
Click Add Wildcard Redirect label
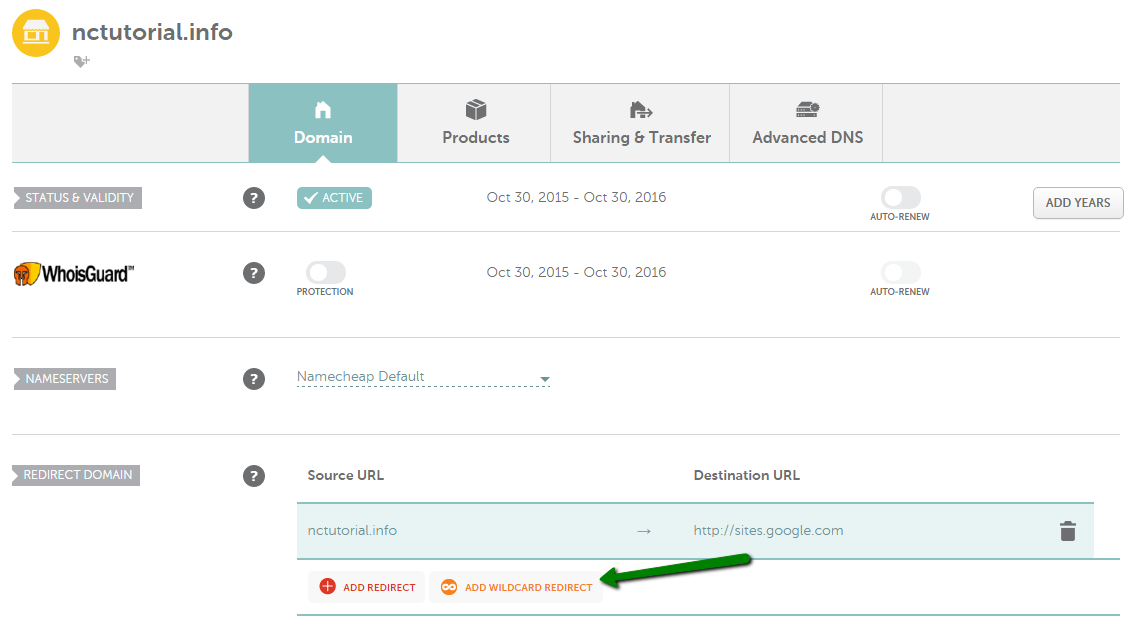pyautogui.click(x=528, y=587)
